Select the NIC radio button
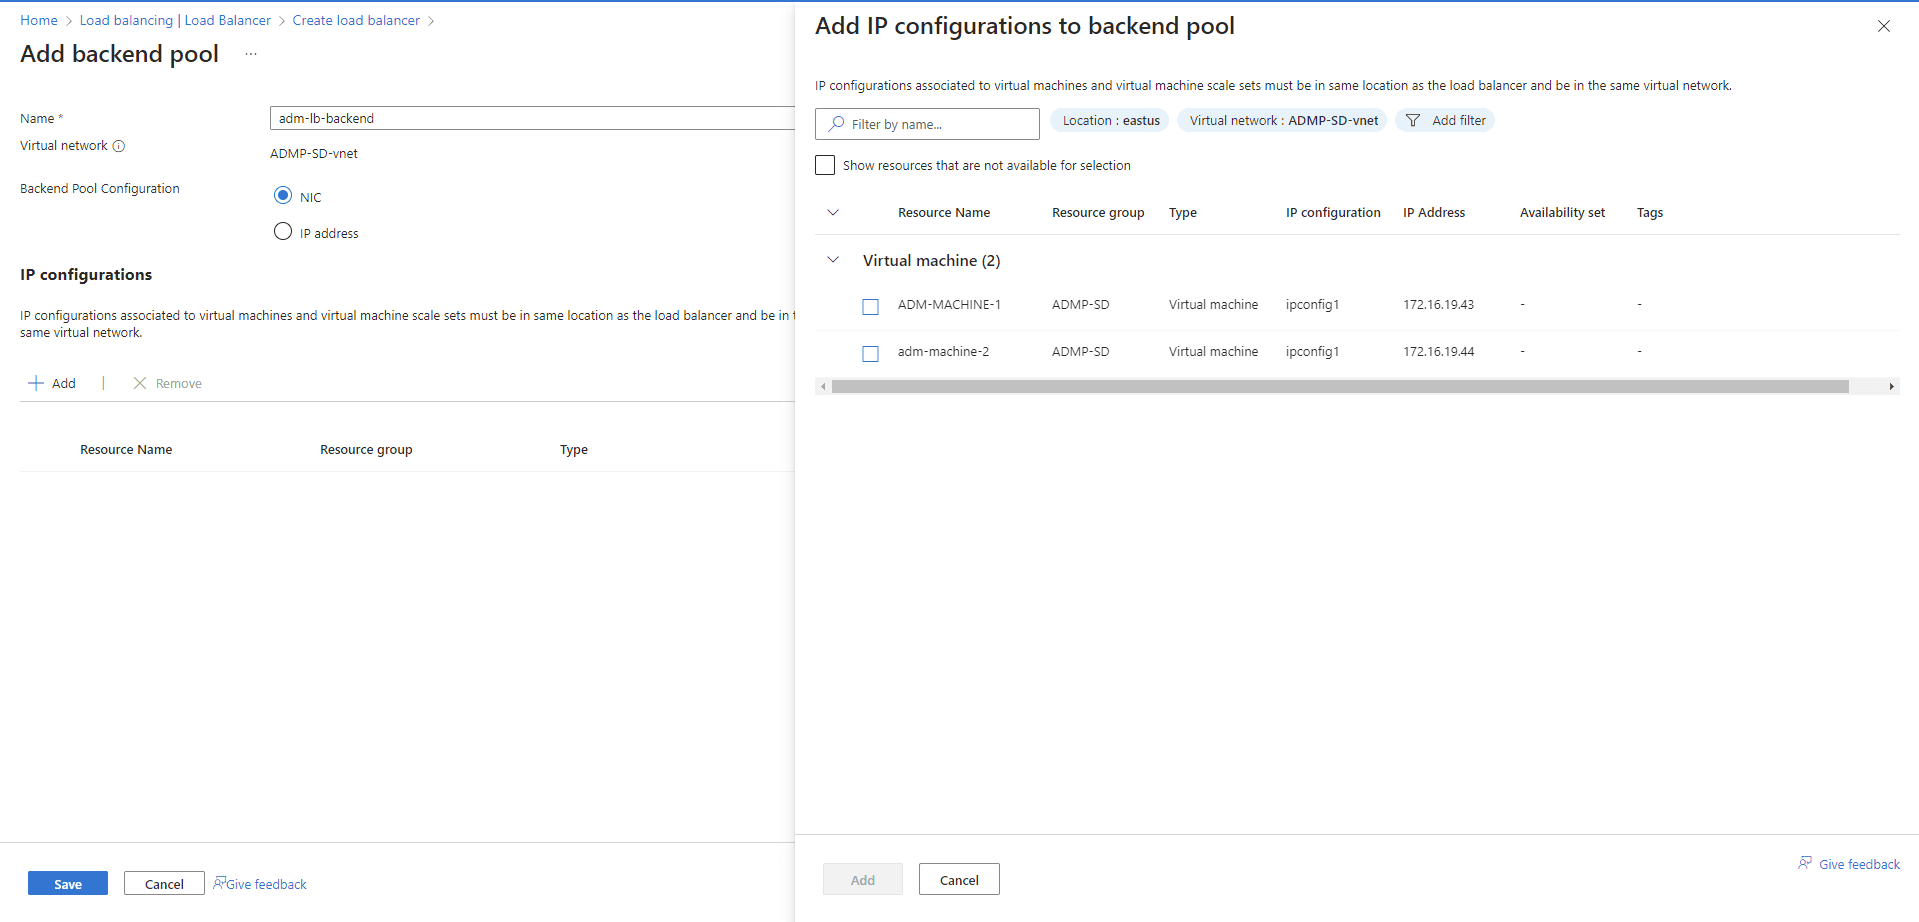Screen dimensions: 1919x922 [x=283, y=195]
